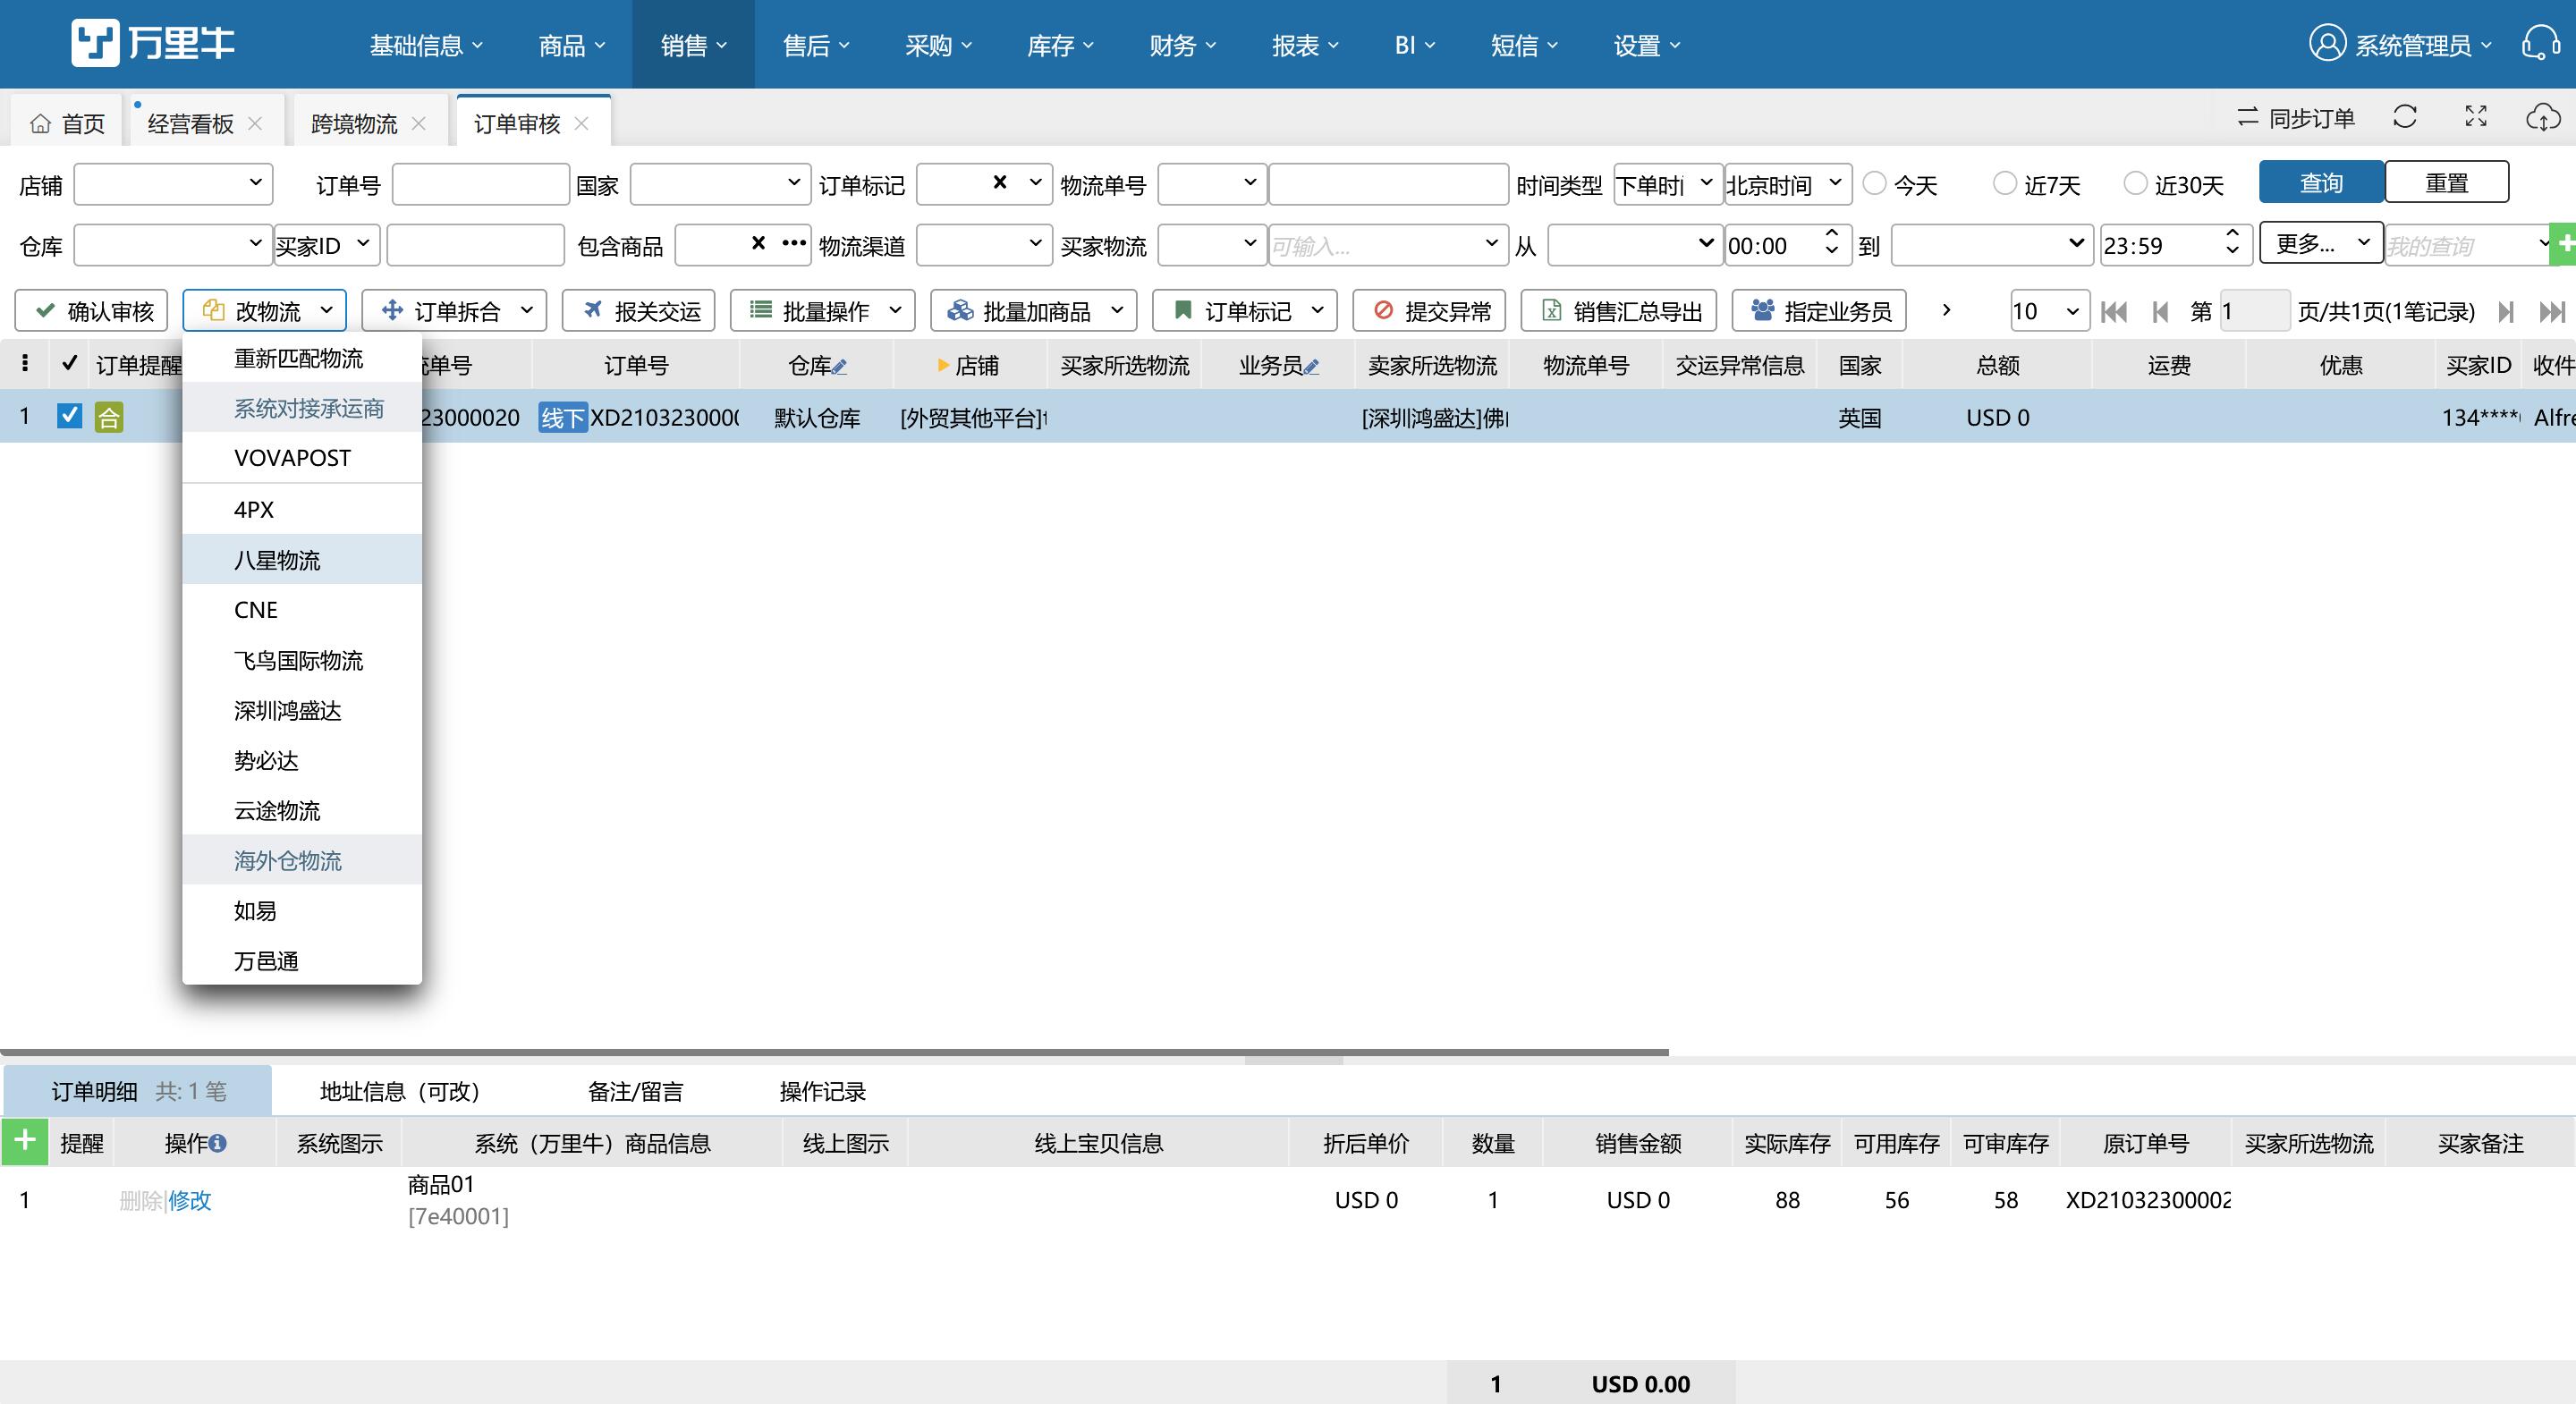This screenshot has width=2576, height=1404.
Task: Go to the previous page icon
Action: point(2160,312)
